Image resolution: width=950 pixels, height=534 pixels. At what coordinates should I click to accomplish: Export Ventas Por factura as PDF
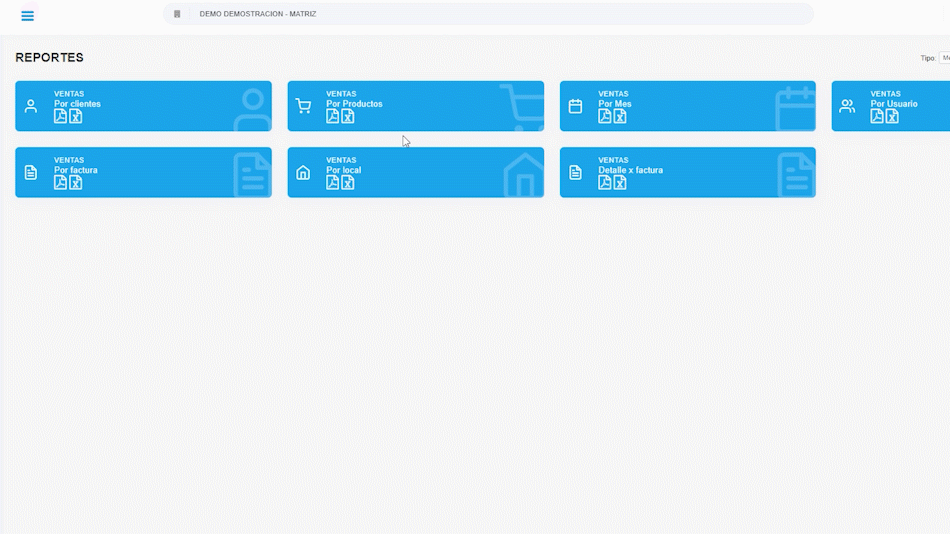pos(60,182)
